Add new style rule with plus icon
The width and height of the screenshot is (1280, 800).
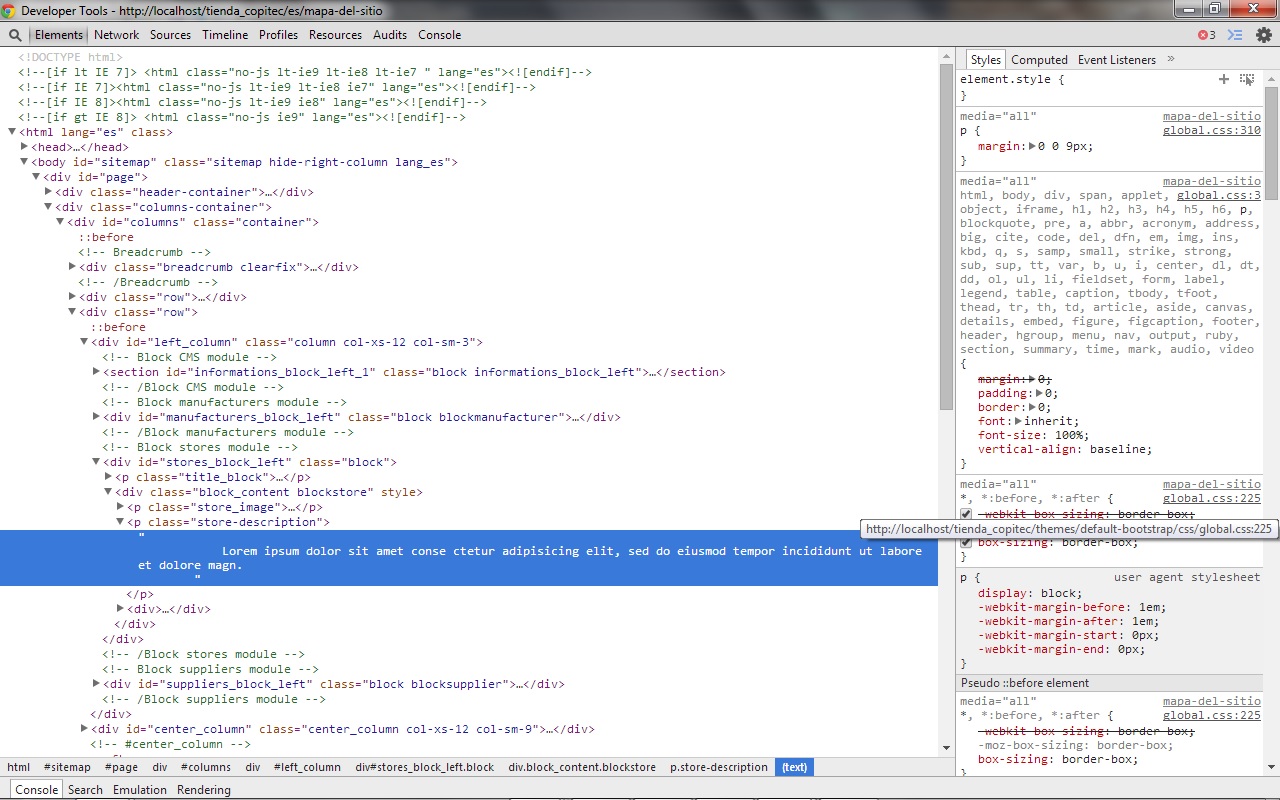tap(1223, 79)
